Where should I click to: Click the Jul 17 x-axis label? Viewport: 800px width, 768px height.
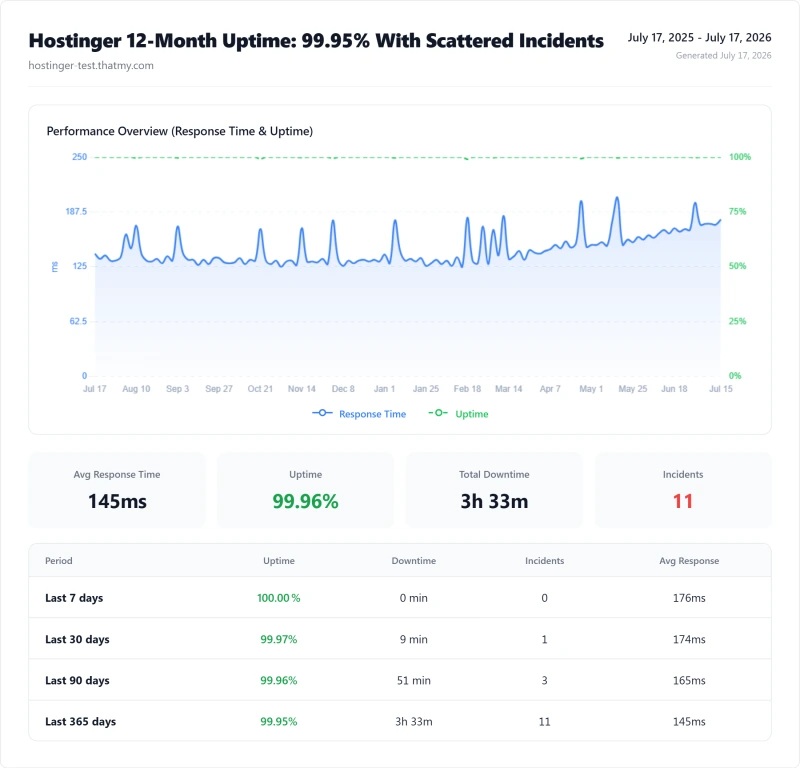pyautogui.click(x=94, y=389)
